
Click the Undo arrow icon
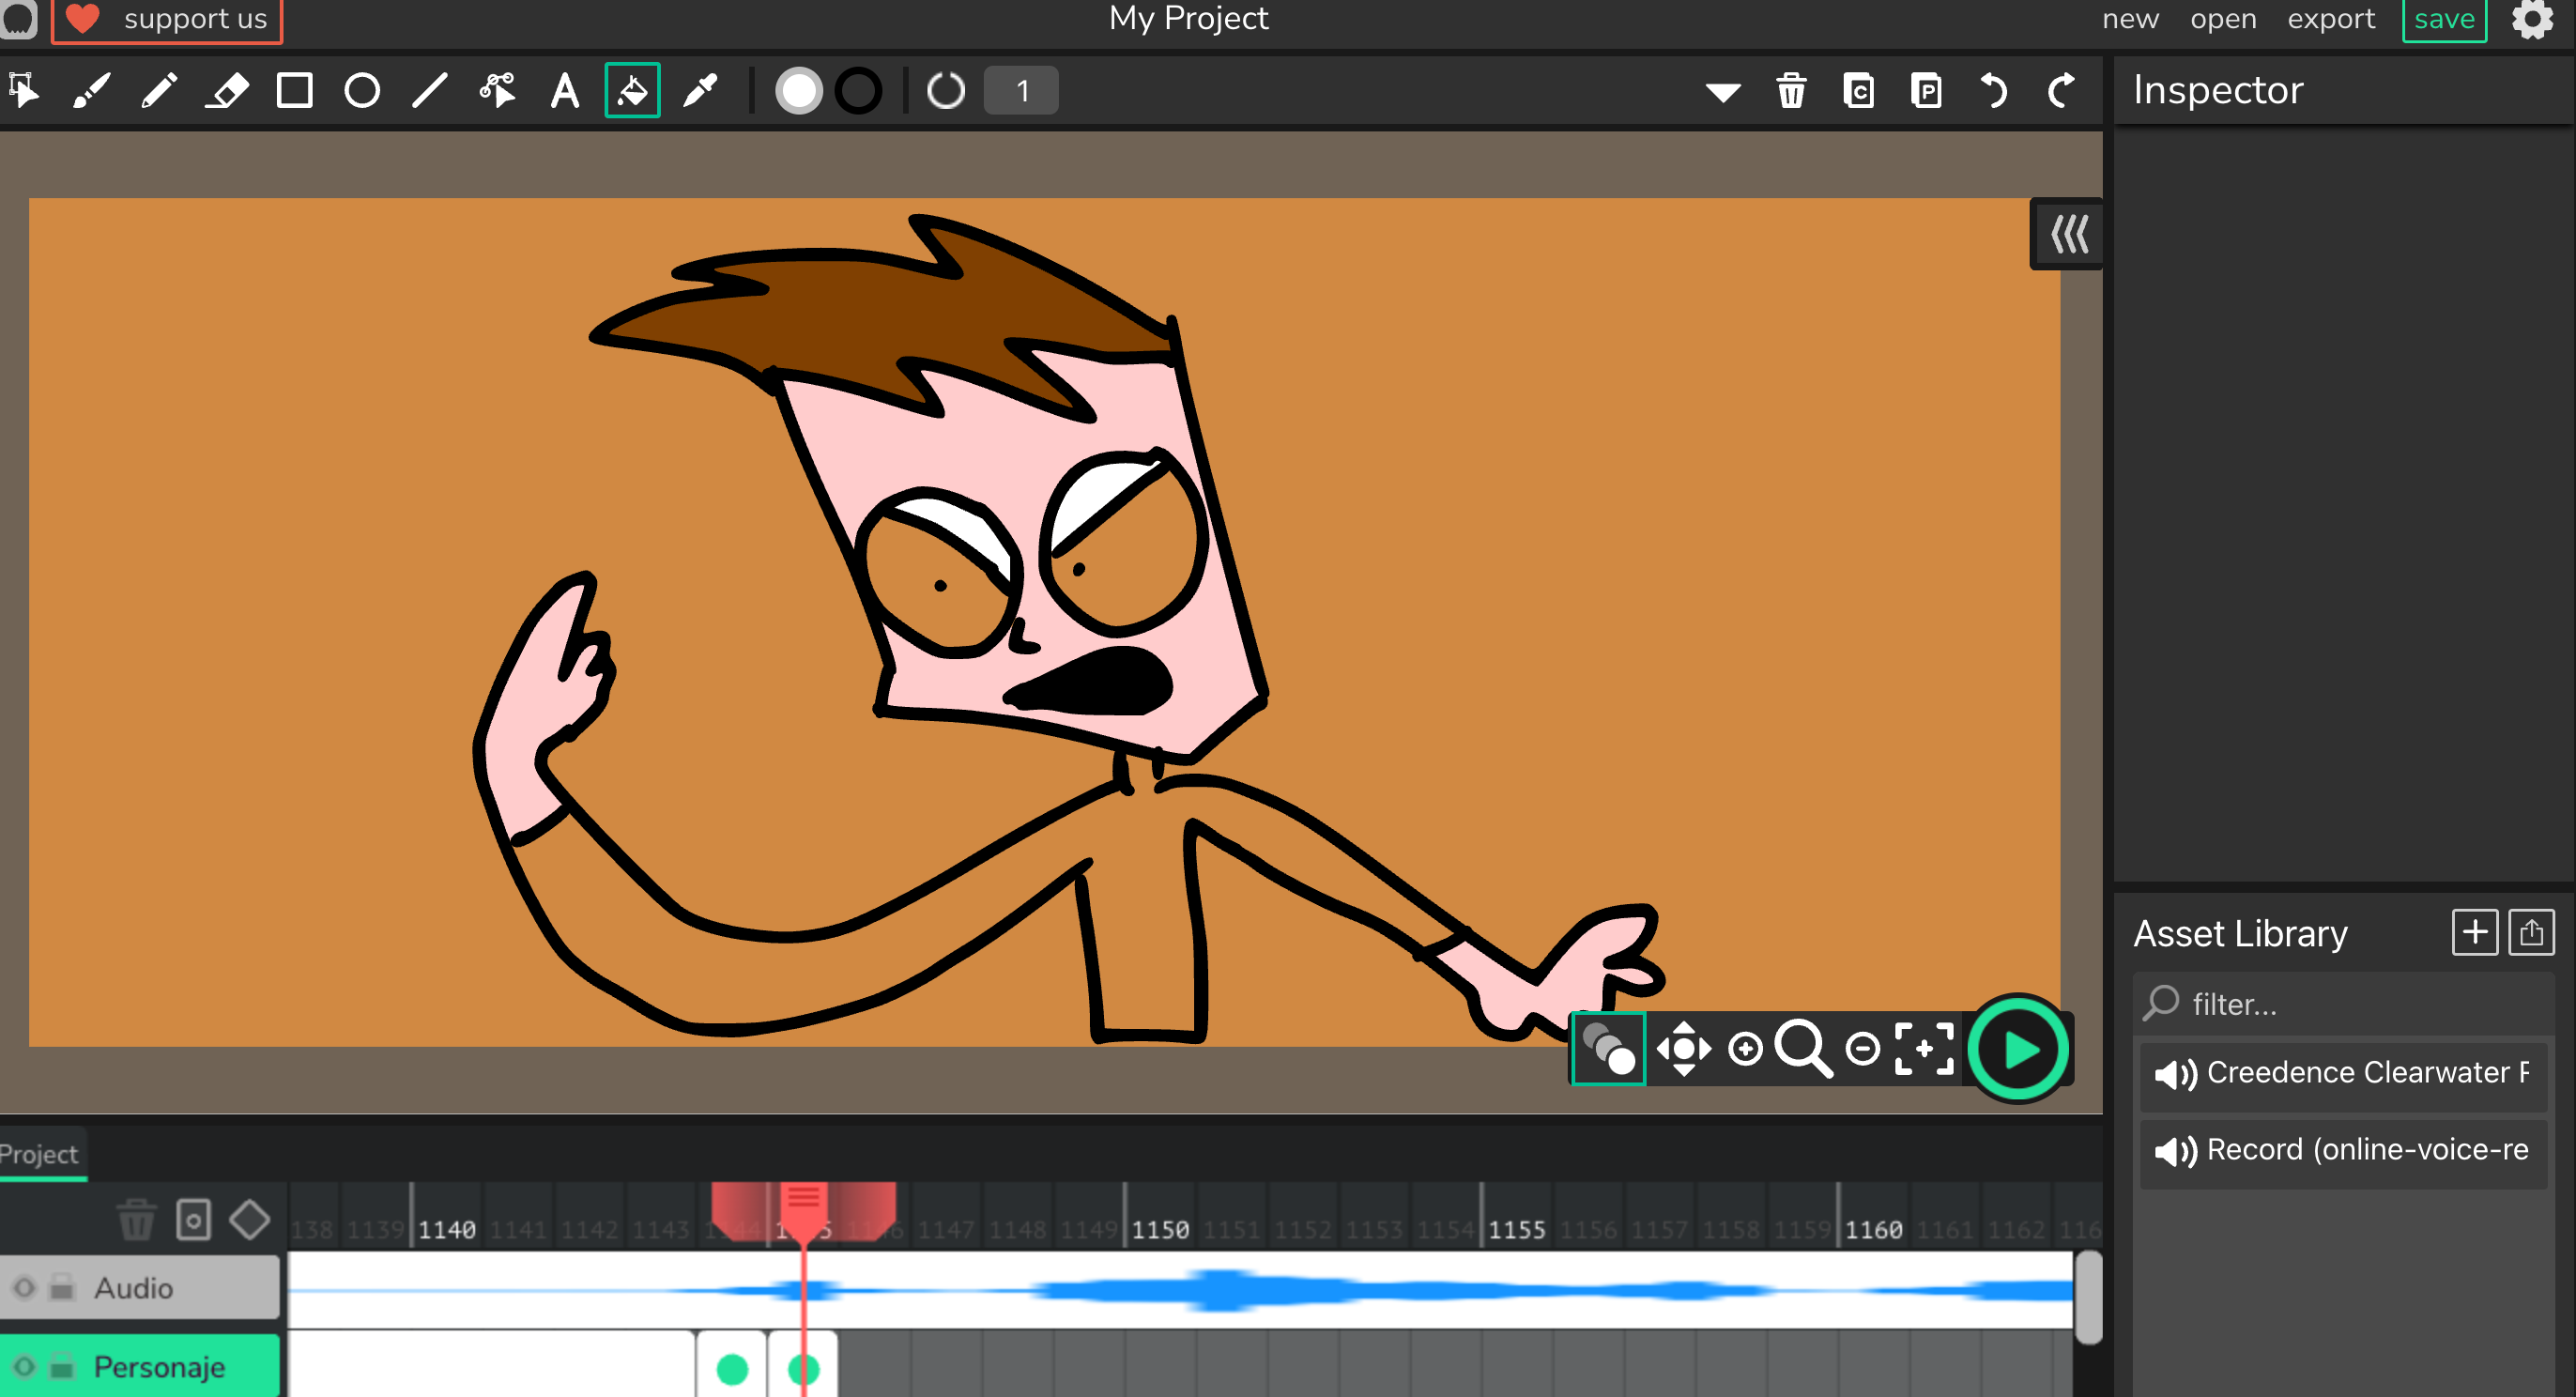(x=1993, y=91)
